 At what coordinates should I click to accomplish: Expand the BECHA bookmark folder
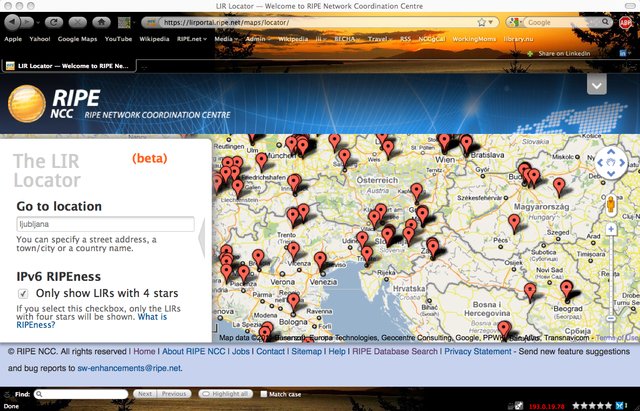click(x=347, y=39)
